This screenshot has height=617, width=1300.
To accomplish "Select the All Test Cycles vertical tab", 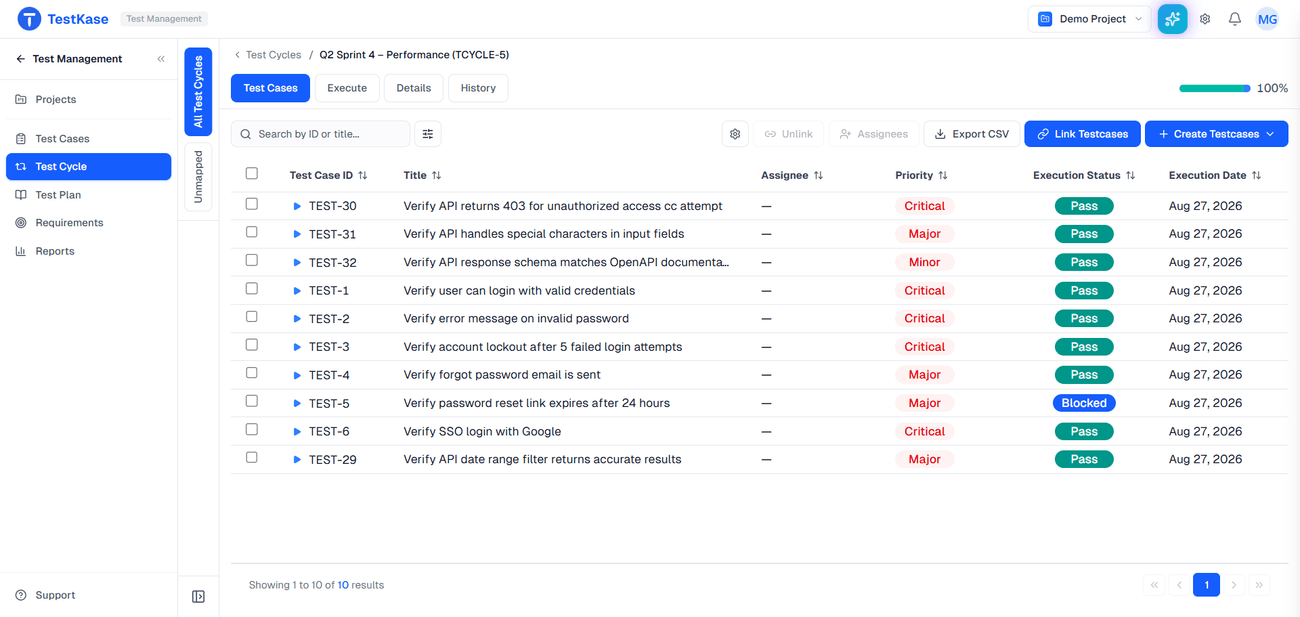I will [x=198, y=92].
